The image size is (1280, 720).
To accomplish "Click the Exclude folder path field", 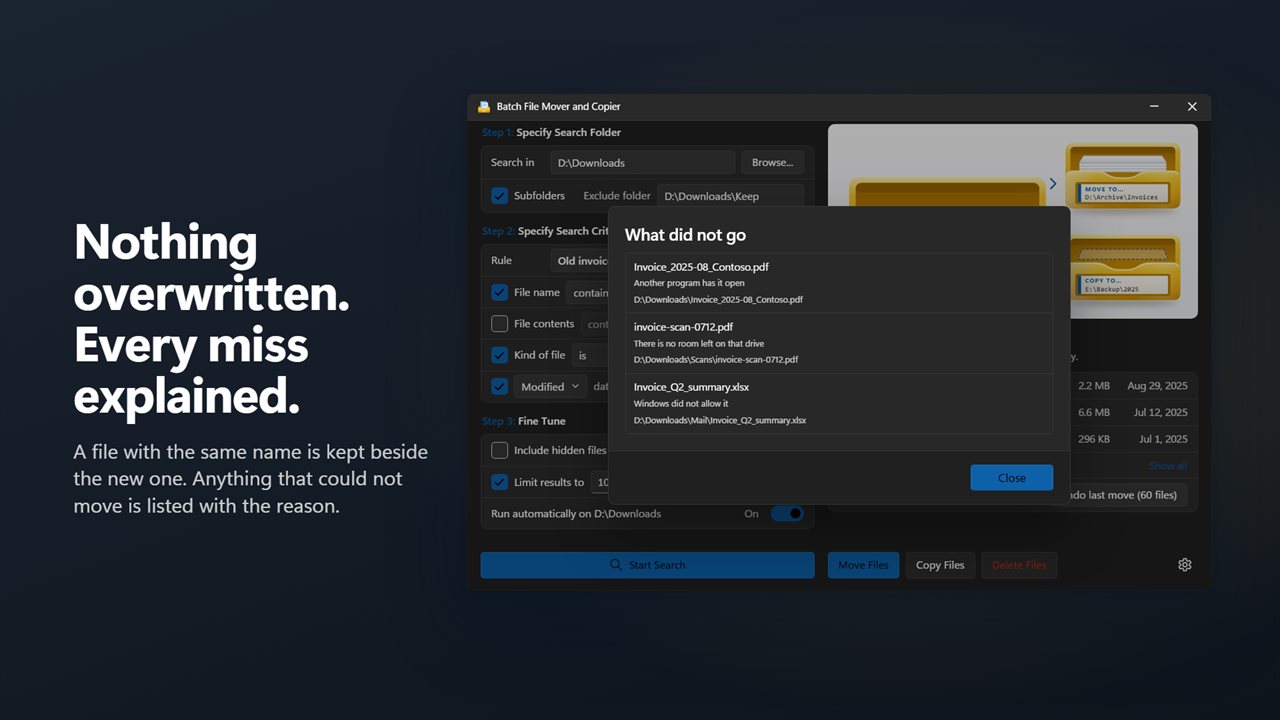I will (730, 196).
